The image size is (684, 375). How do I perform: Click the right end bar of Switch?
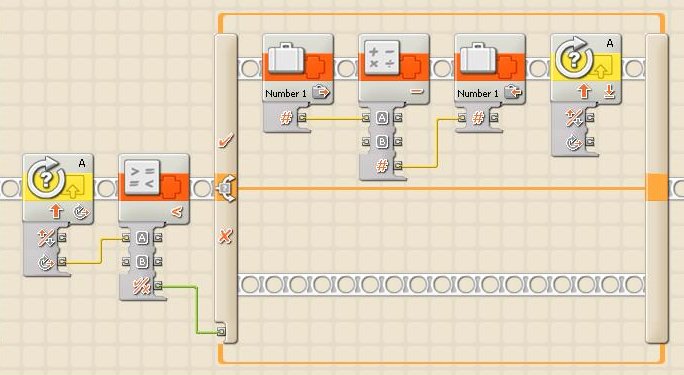pyautogui.click(x=657, y=188)
